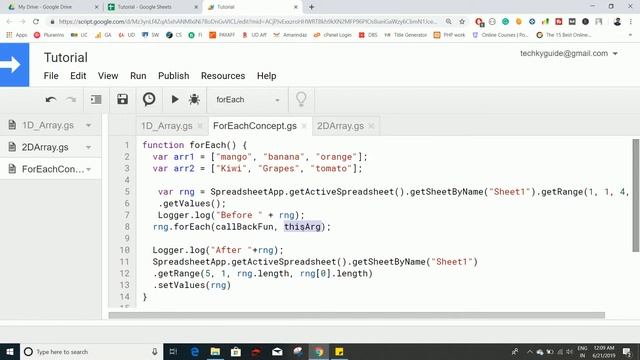
Task: Click the zoom magnifier icon in address bar
Action: 449,22
